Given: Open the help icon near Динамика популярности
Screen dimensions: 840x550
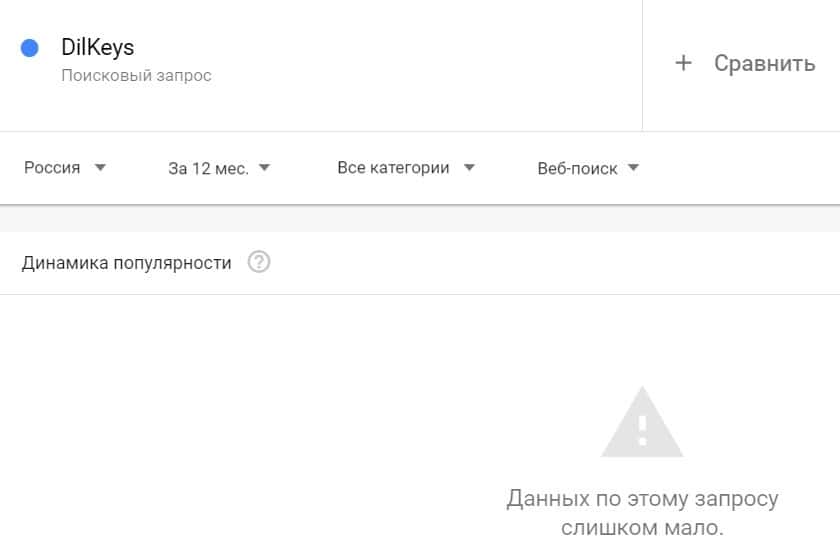Looking at the screenshot, I should 259,263.
